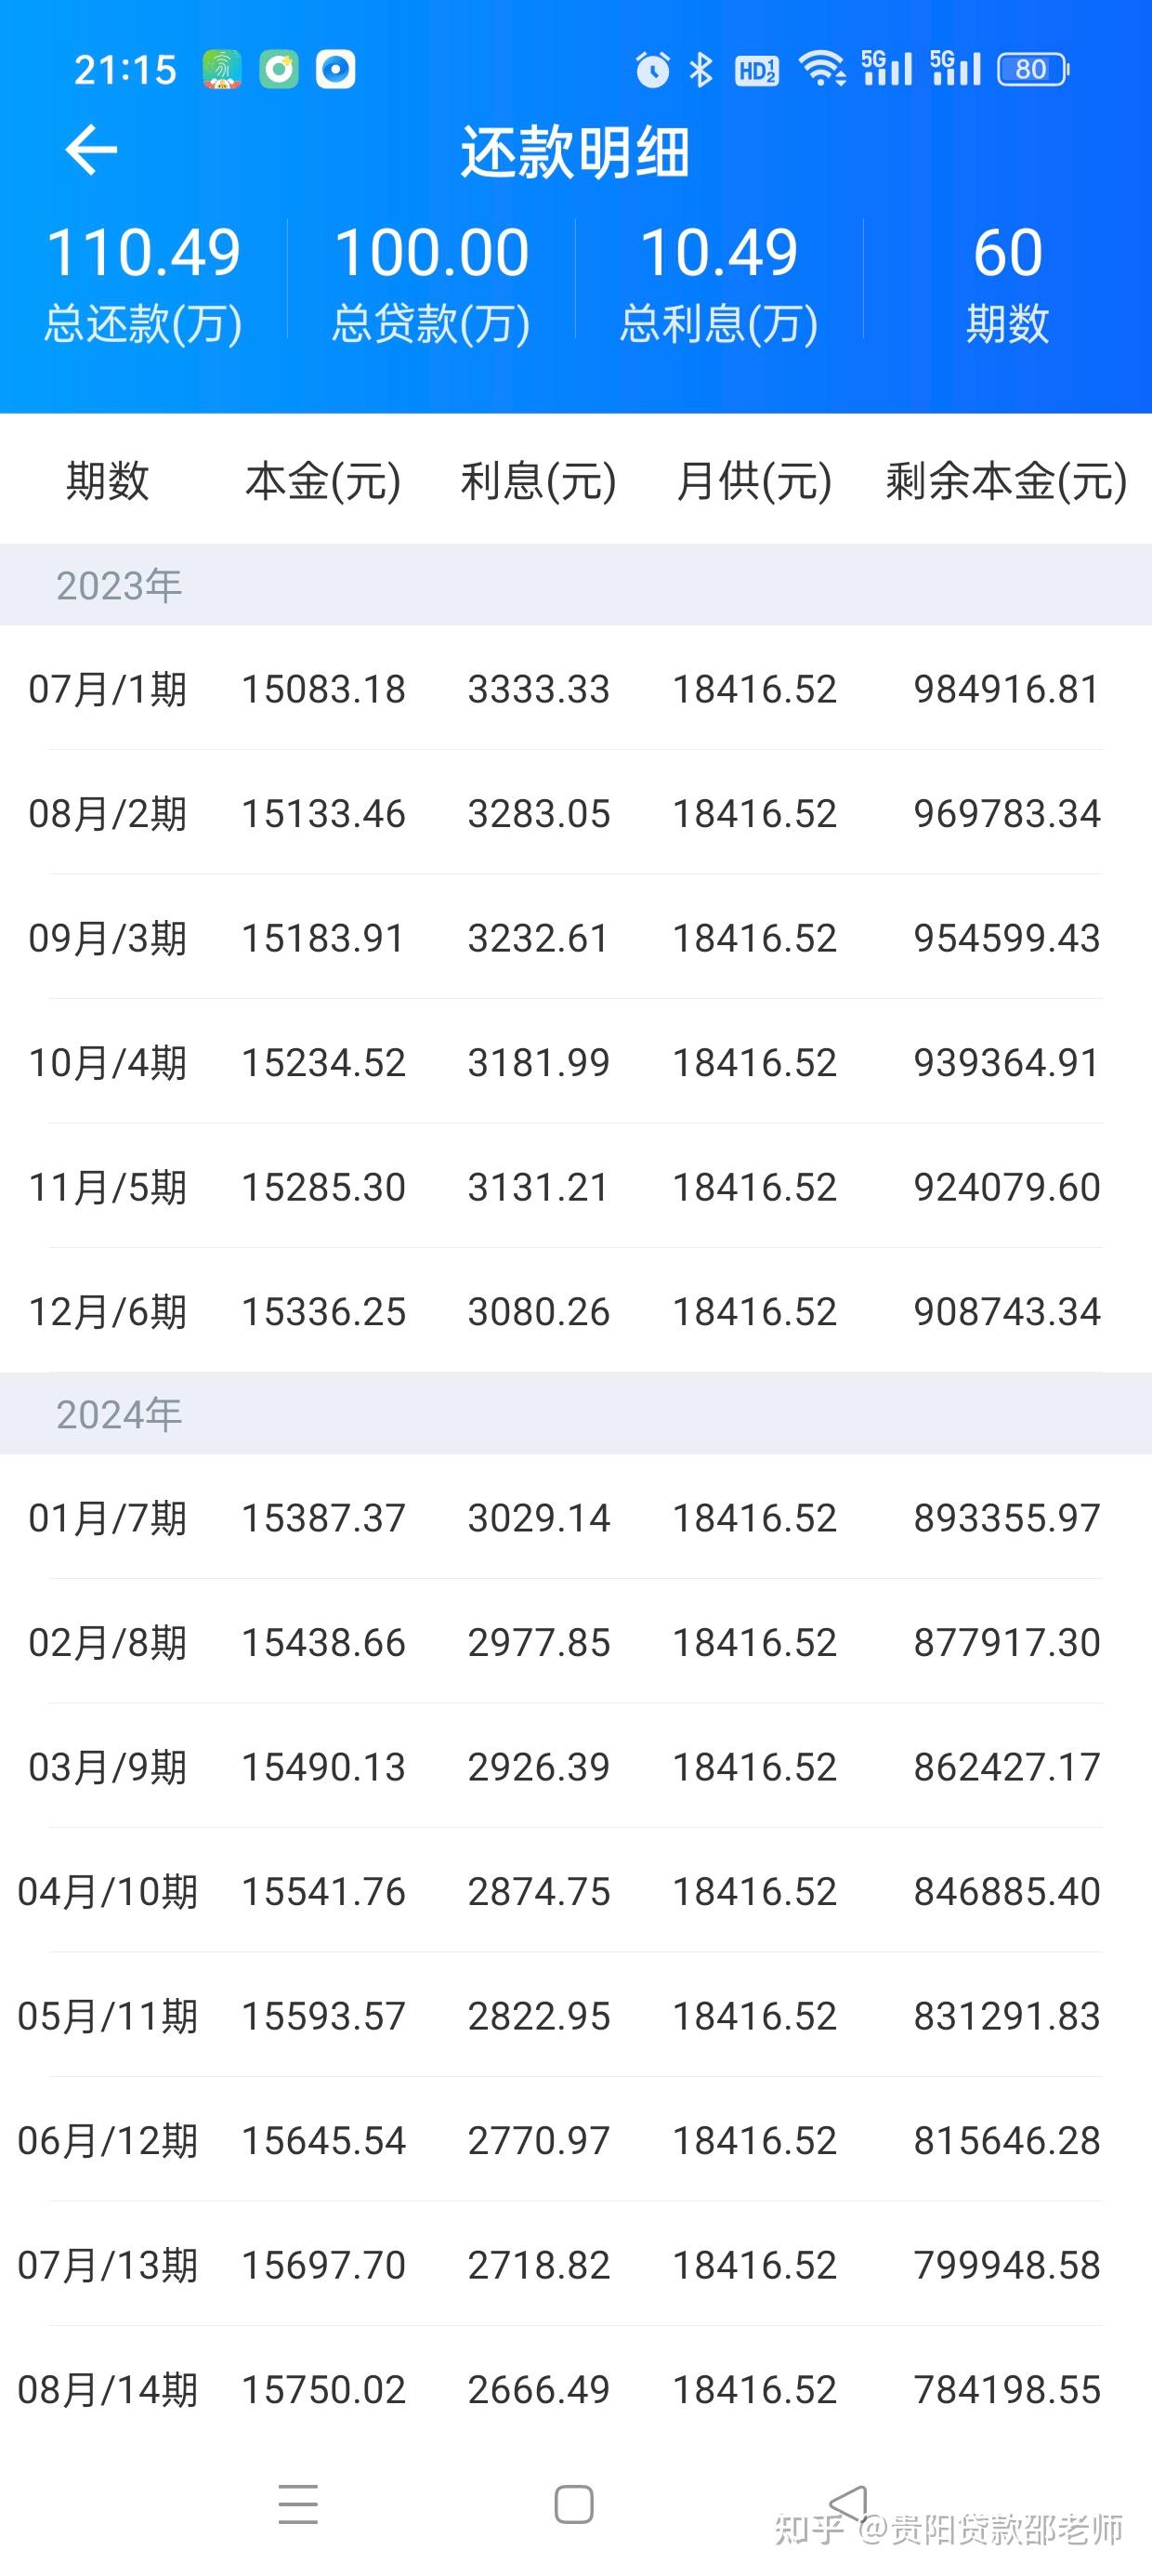Tap the 总还款 110.49 summary value
Screen dimensions: 1152x2576
[x=143, y=253]
